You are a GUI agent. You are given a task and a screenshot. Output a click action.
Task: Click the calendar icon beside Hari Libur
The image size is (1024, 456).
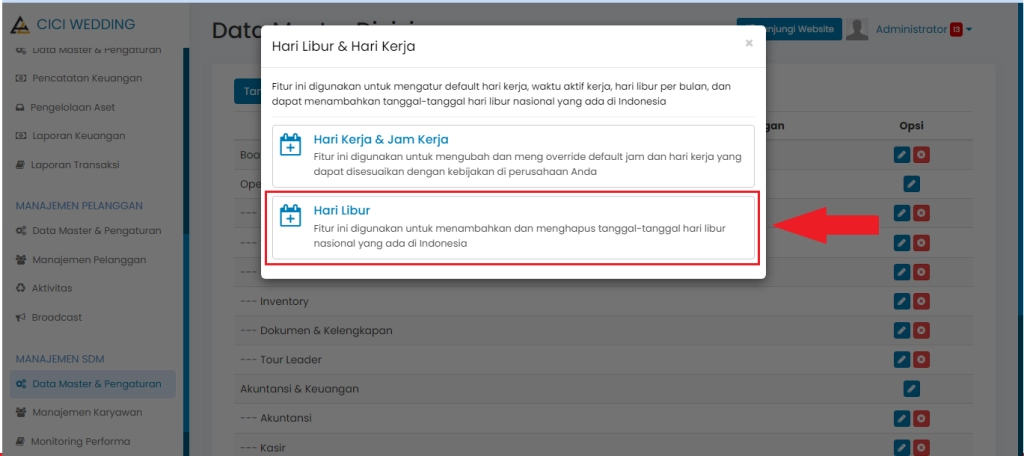click(290, 216)
